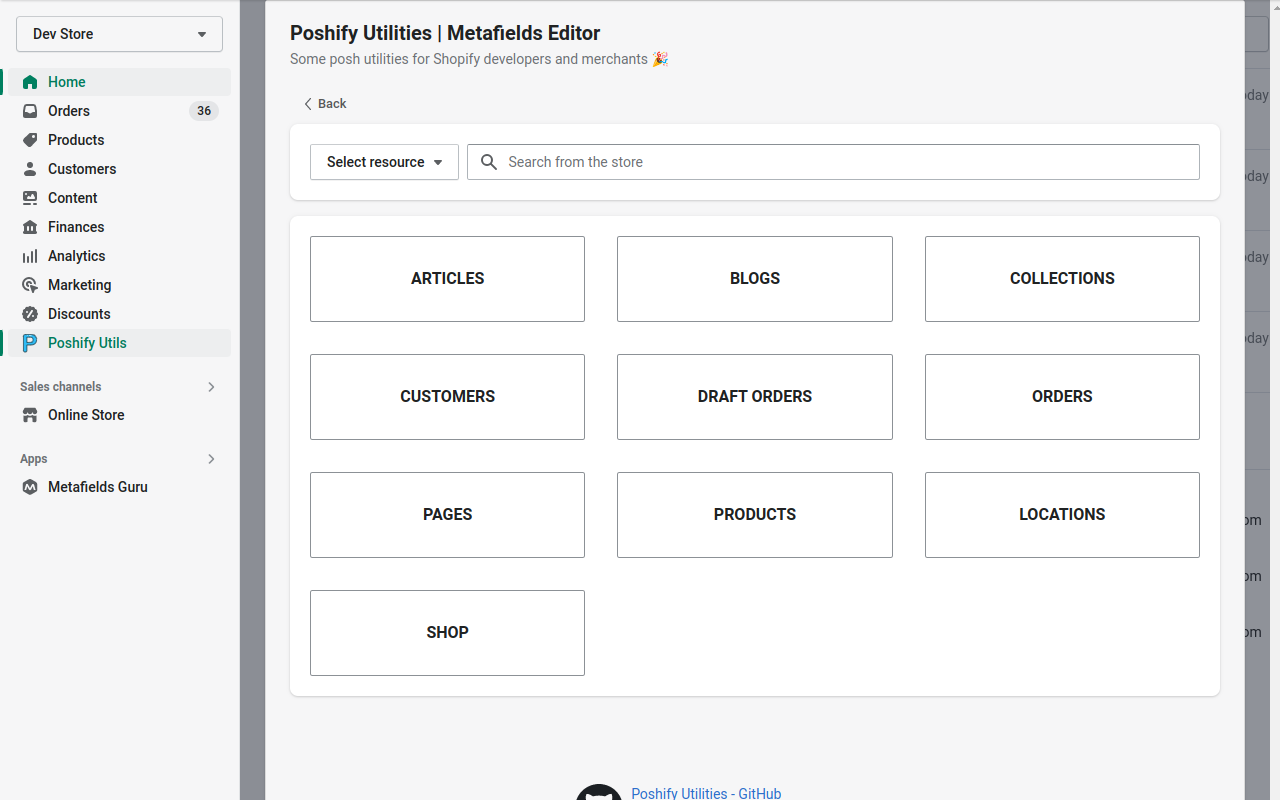
Task: Open Content menu item
Action: click(117, 198)
